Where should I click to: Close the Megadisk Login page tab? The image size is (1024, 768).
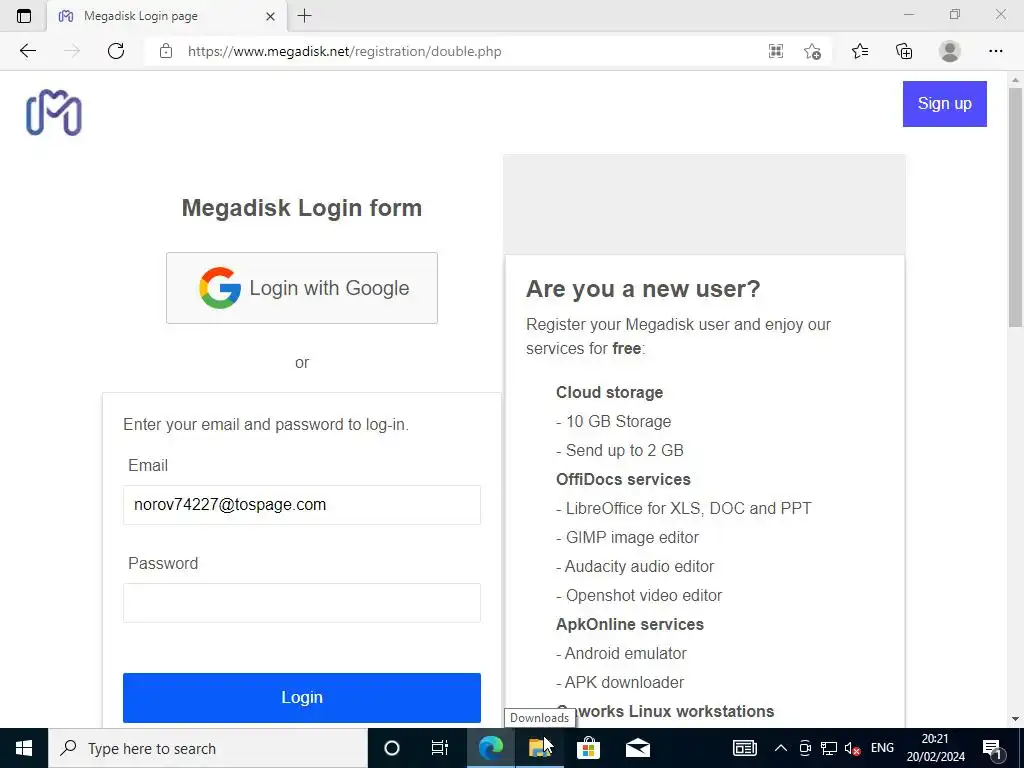pyautogui.click(x=270, y=16)
